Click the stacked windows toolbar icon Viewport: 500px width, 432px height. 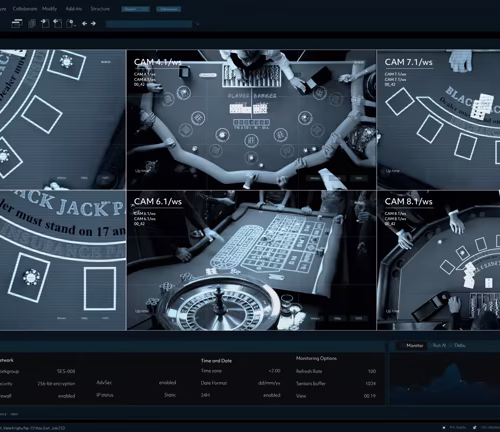pyautogui.click(x=17, y=23)
